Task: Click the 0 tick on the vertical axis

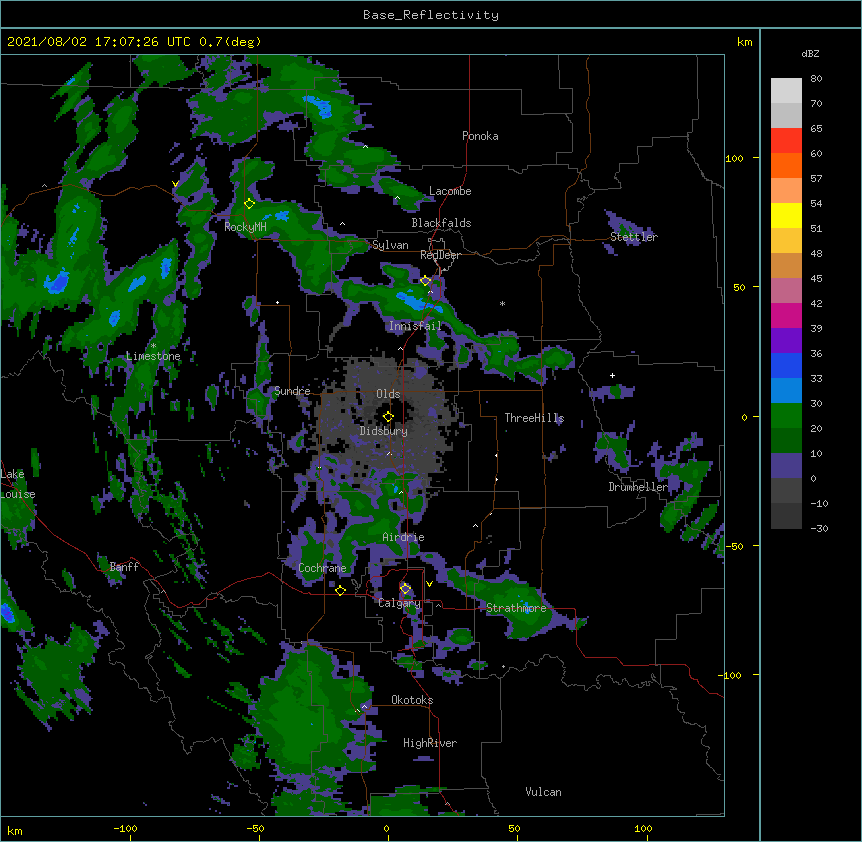Action: click(744, 418)
